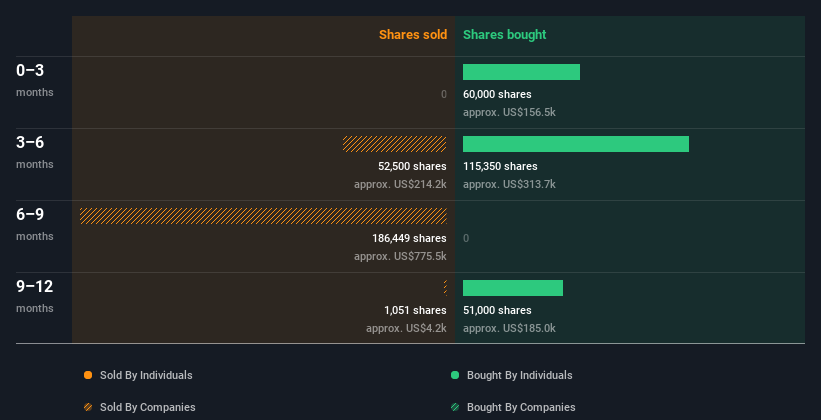Click the green 3–6 months bought bar
Image resolution: width=821 pixels, height=420 pixels.
click(576, 144)
